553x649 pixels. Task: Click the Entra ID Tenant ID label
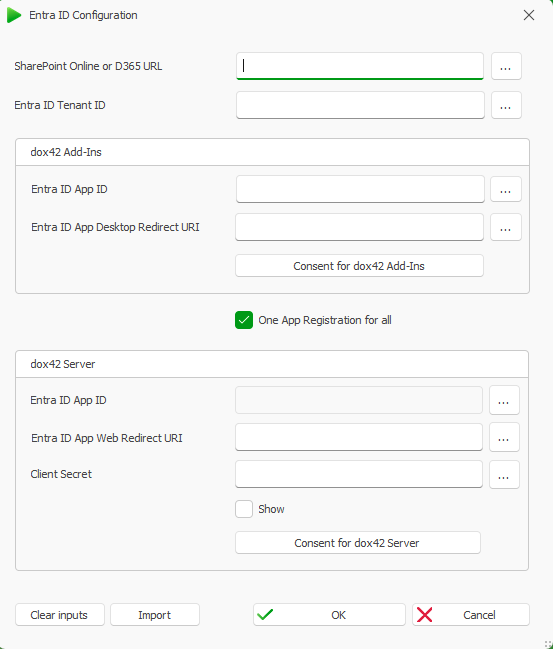tap(60, 105)
